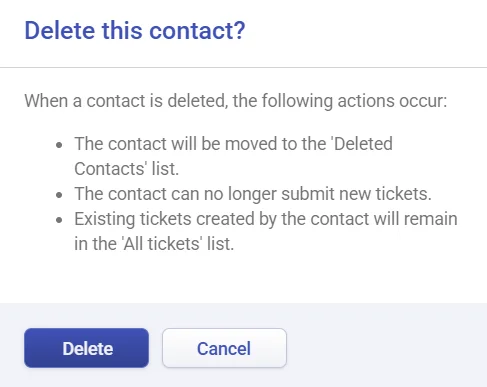Click the 'no longer submit new tickets' line
The width and height of the screenshot is (487, 387).
(253, 194)
